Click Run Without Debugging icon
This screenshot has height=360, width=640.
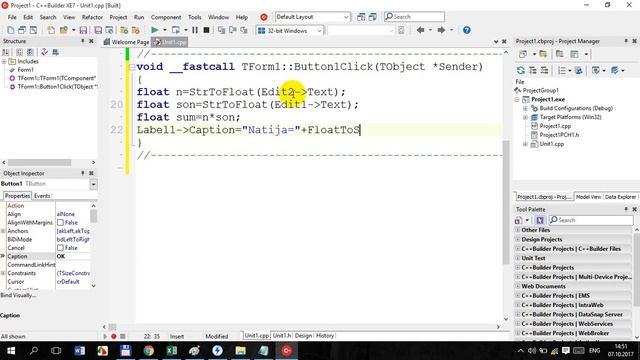(176, 30)
